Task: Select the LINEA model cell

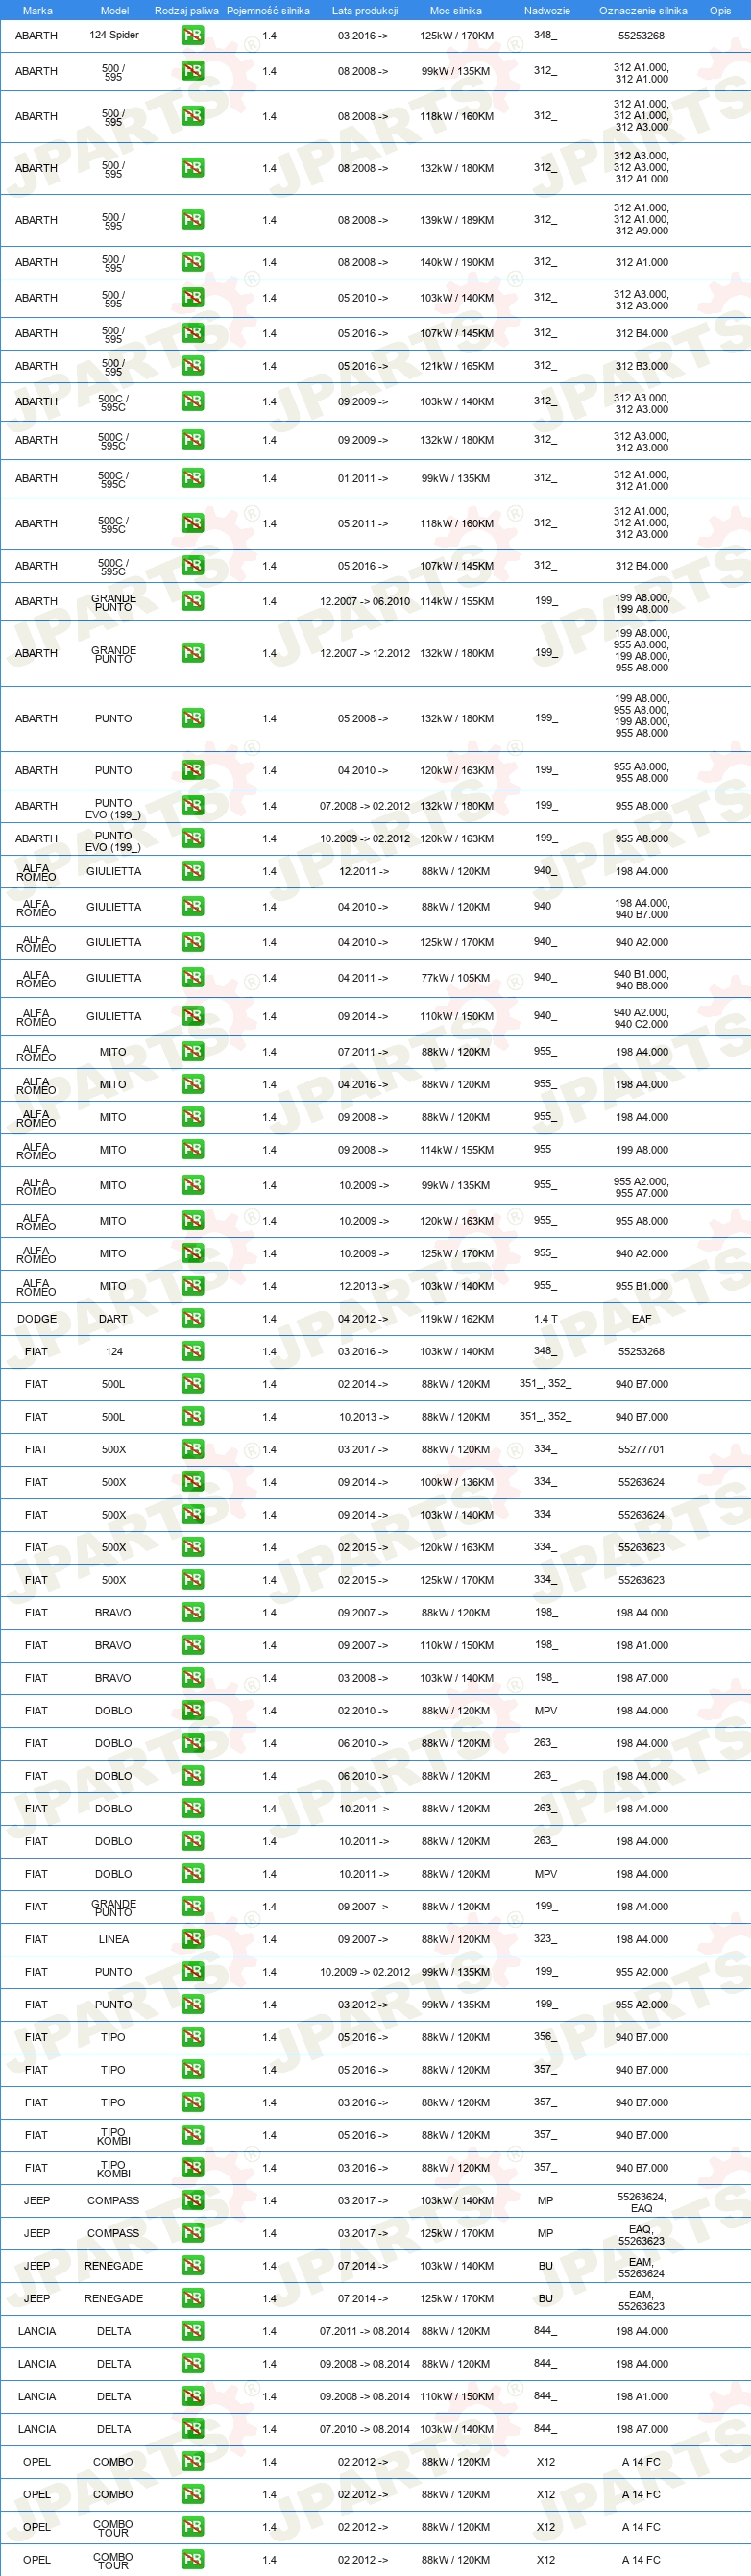Action: point(114,1938)
